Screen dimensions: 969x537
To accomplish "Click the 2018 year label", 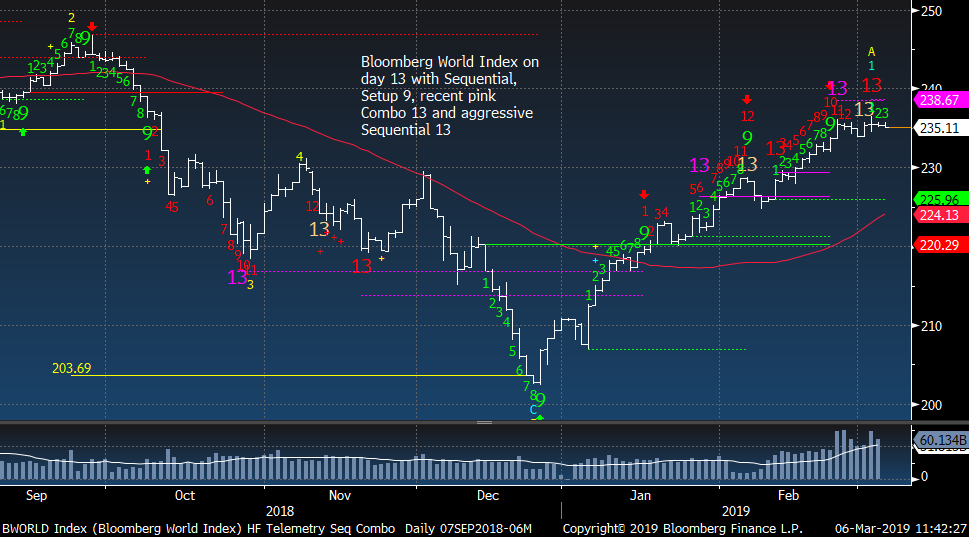I will click(280, 511).
